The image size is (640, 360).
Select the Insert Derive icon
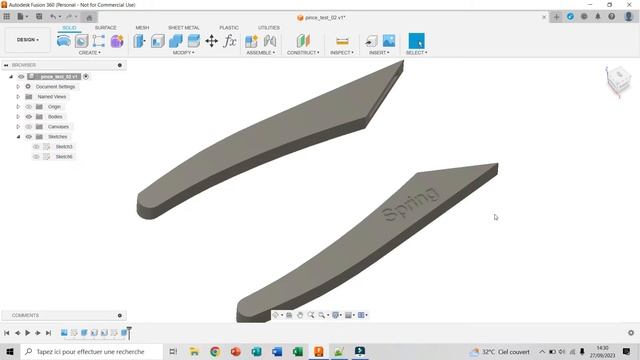coord(371,41)
